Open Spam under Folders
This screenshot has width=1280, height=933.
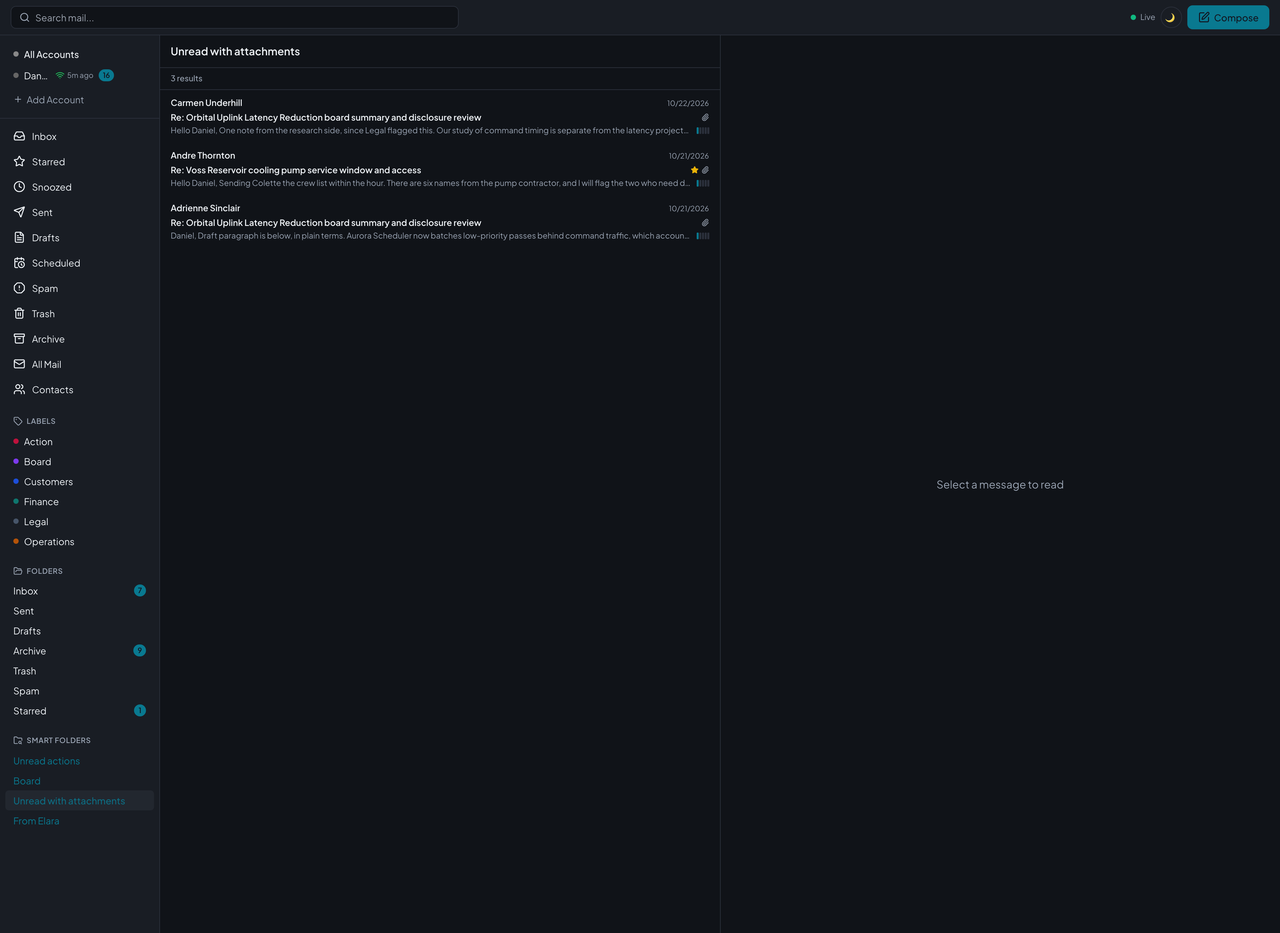click(x=80, y=691)
